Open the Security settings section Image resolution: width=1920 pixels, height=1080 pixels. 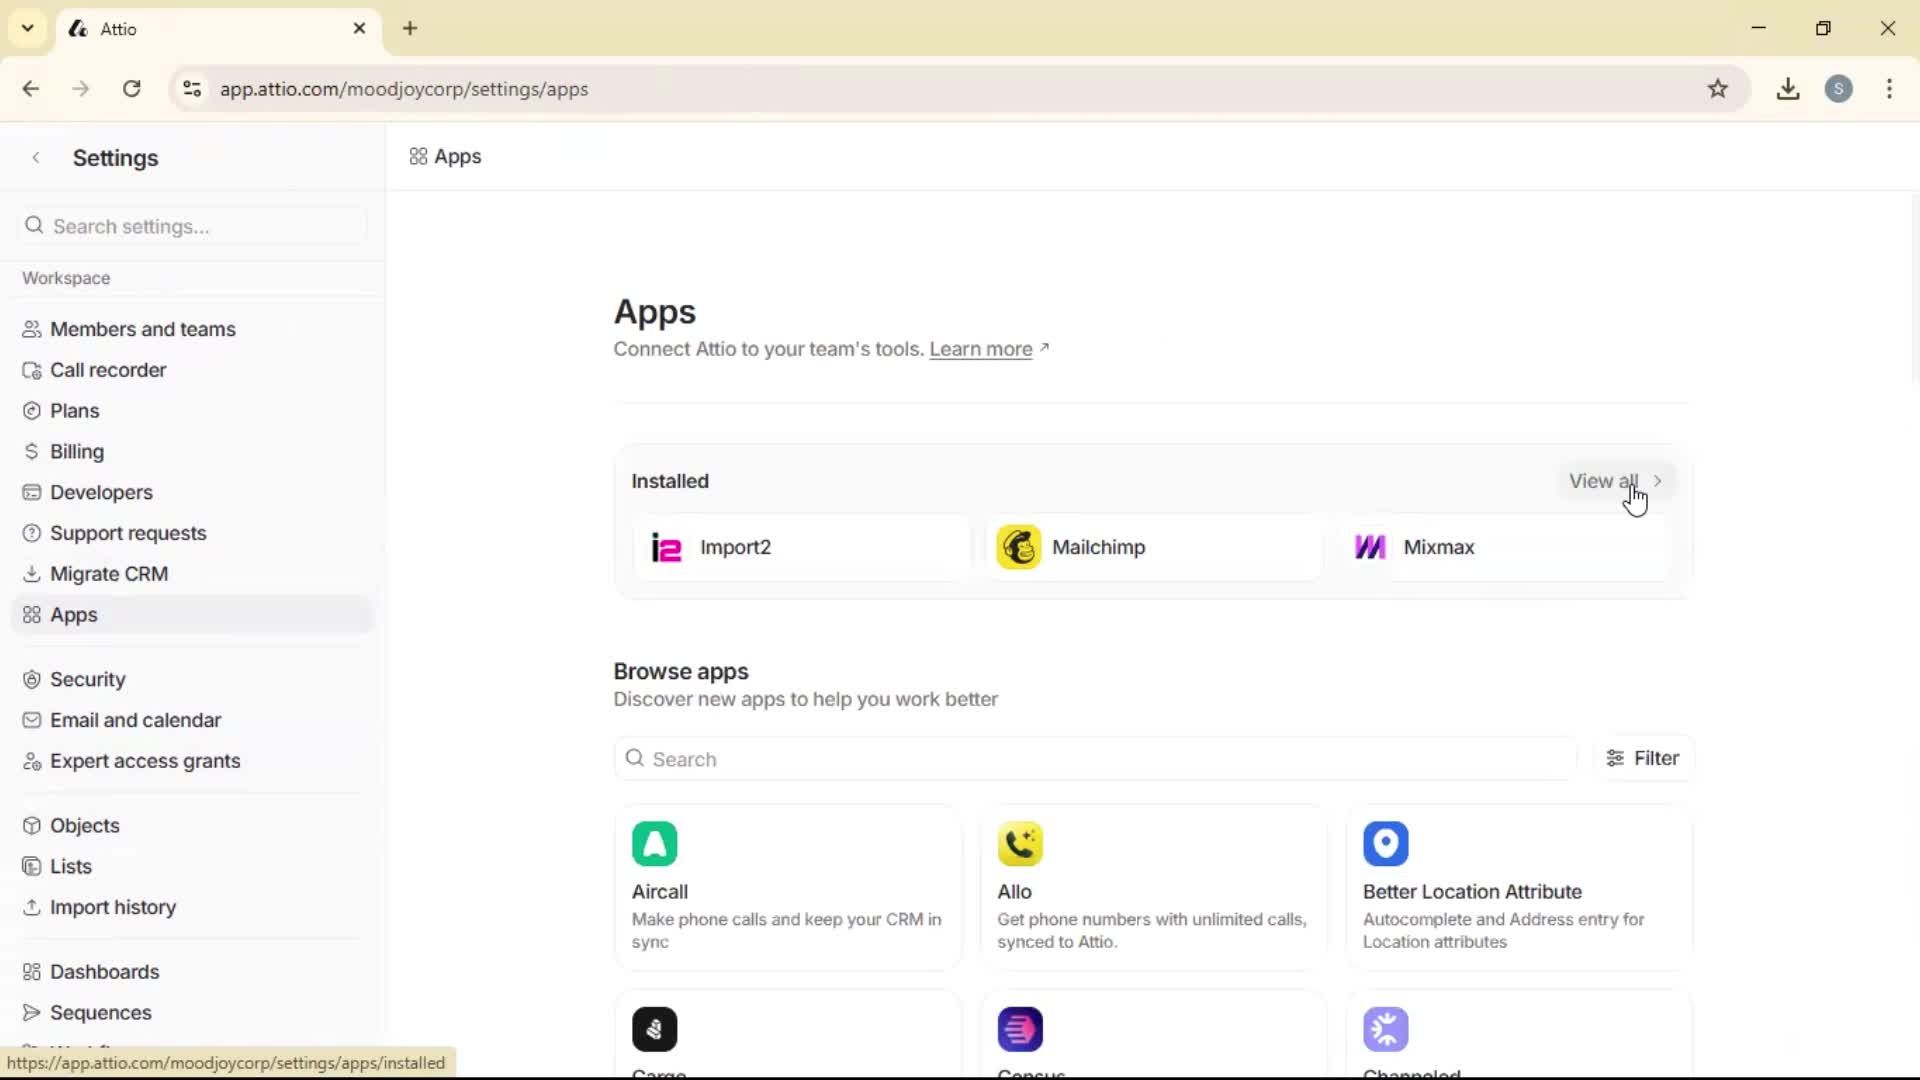(88, 679)
